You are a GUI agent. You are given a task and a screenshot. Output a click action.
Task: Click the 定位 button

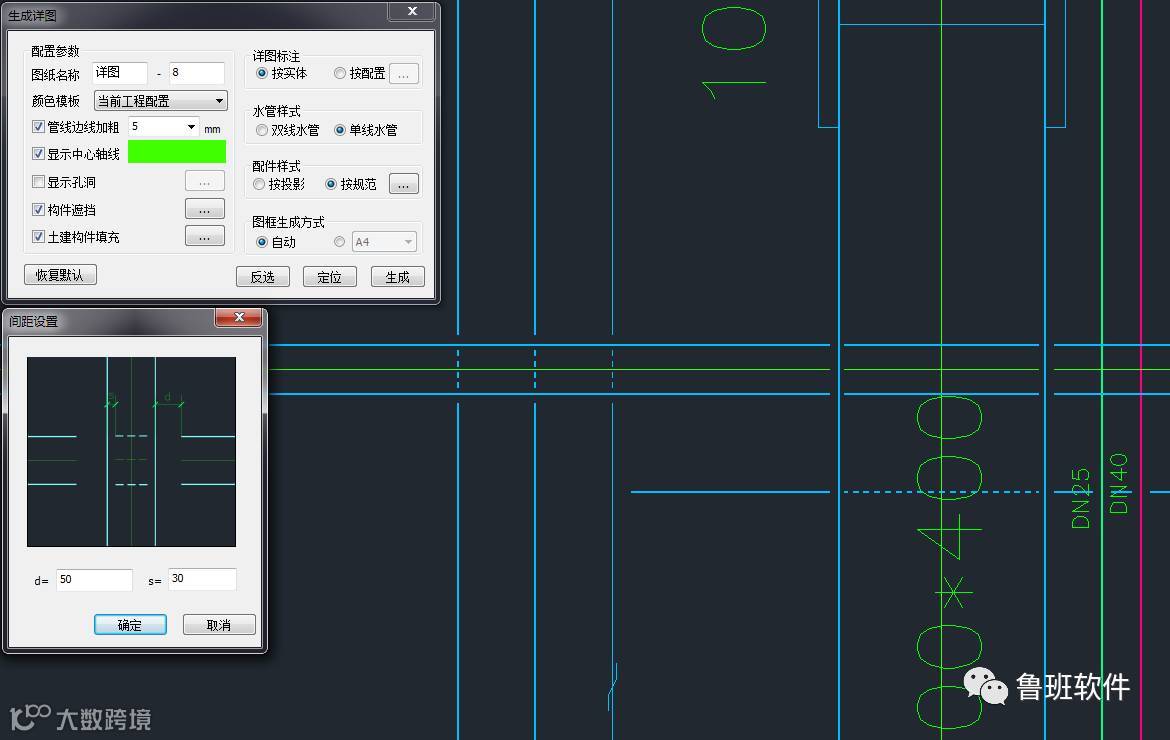click(x=330, y=277)
